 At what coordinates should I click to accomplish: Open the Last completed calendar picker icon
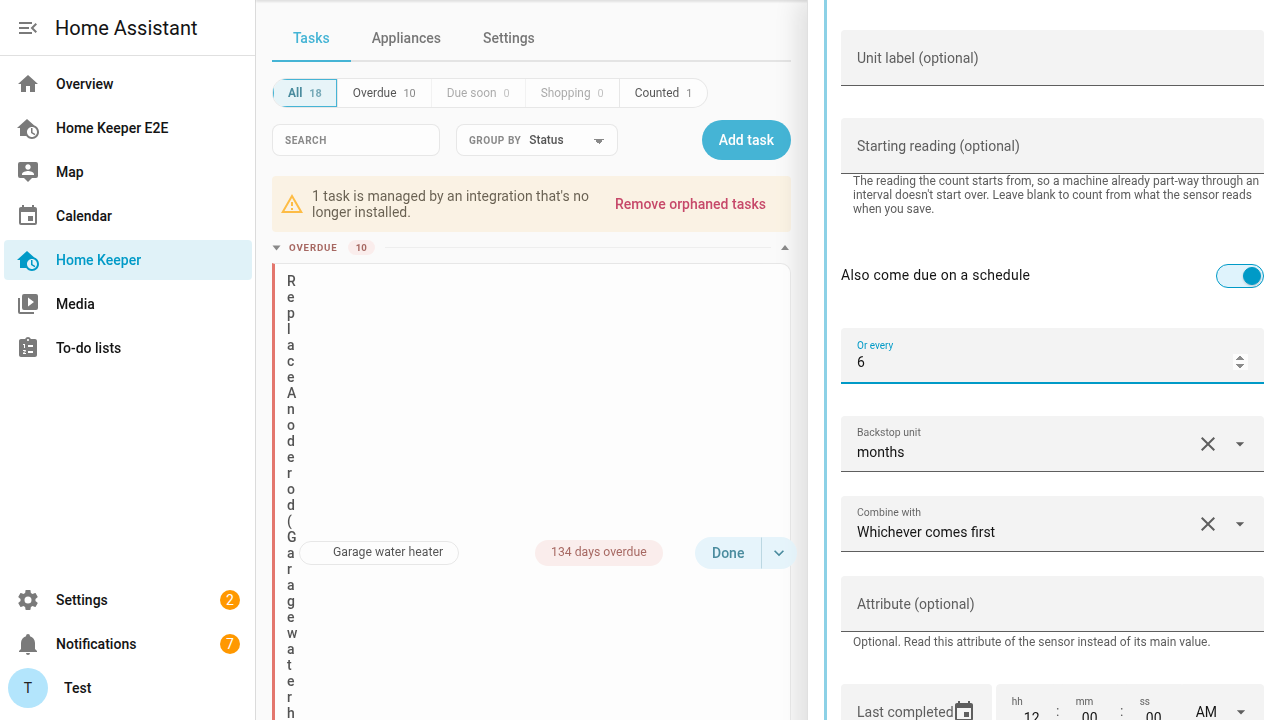point(964,711)
